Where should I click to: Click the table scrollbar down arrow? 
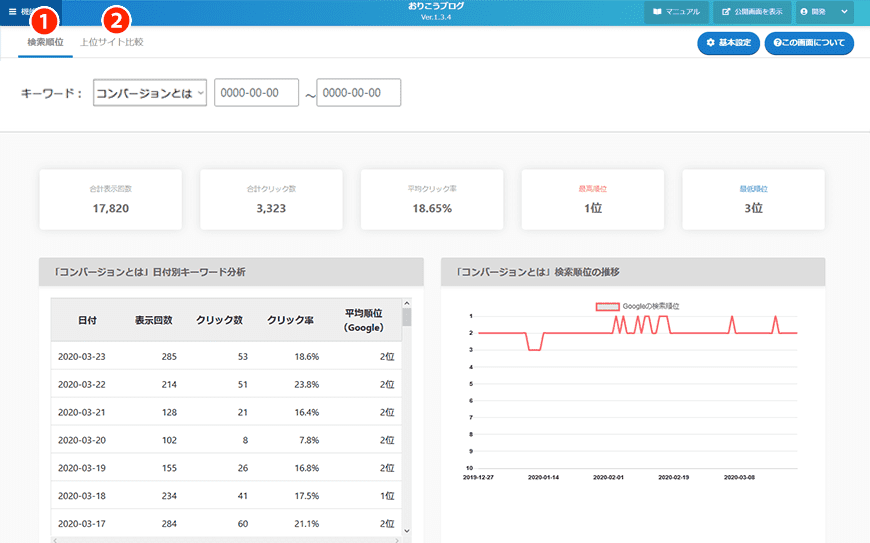coord(407,530)
